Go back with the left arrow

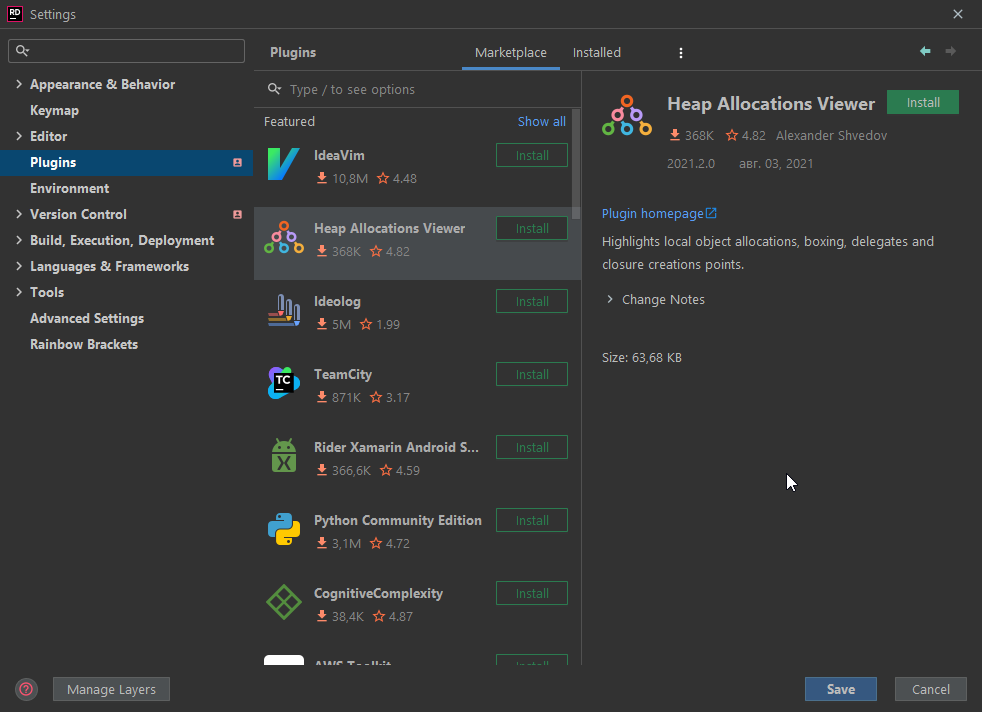coord(925,51)
